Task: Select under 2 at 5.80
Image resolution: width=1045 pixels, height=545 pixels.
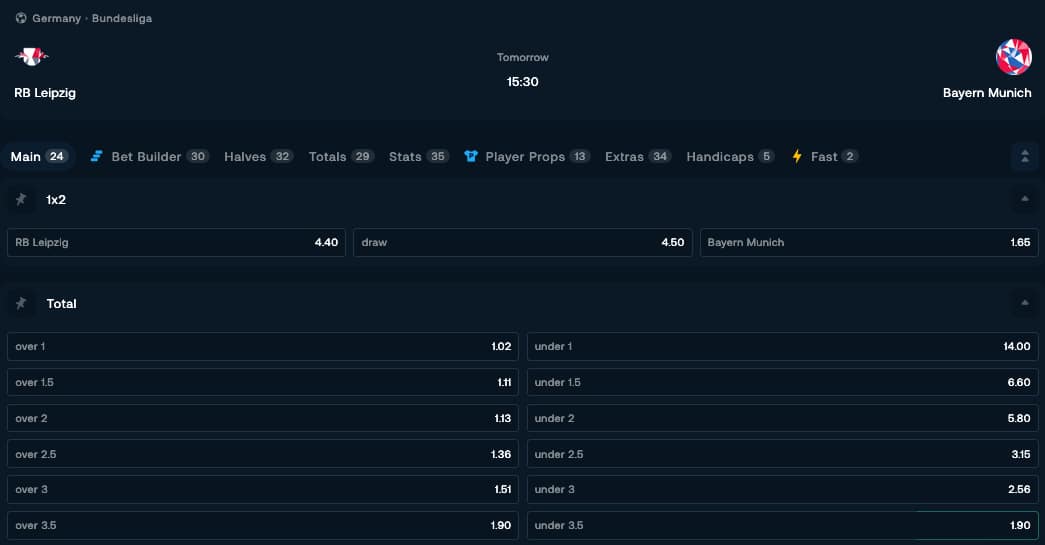Action: [x=782, y=418]
